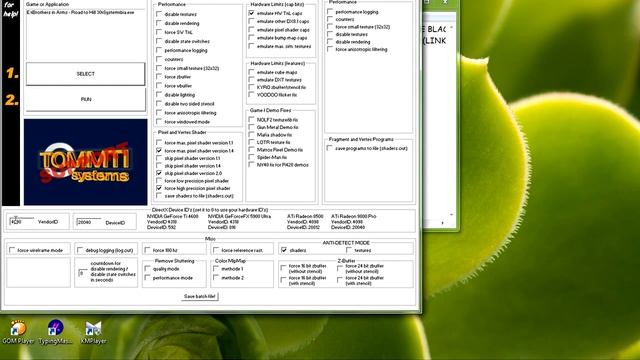The height and width of the screenshot is (360, 640).
Task: Enable force reference rast. checkbox
Action: [x=216, y=250]
